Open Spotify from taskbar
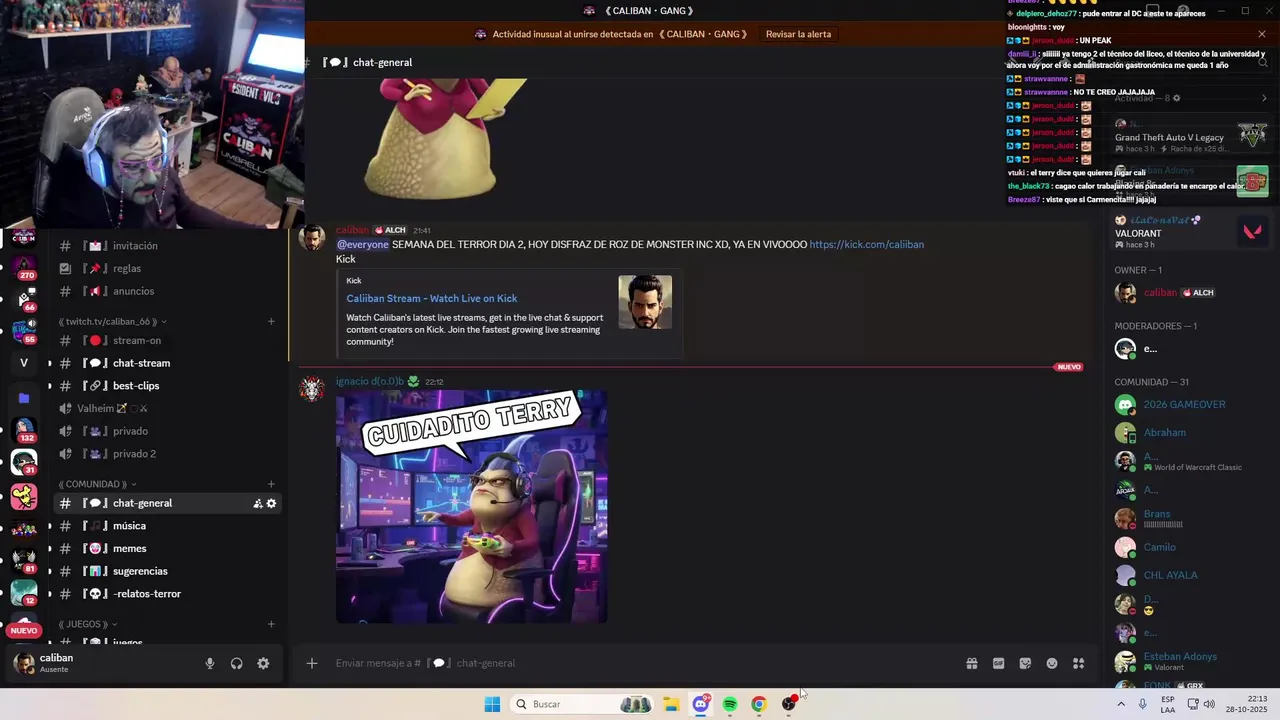The width and height of the screenshot is (1280, 720). 730,704
